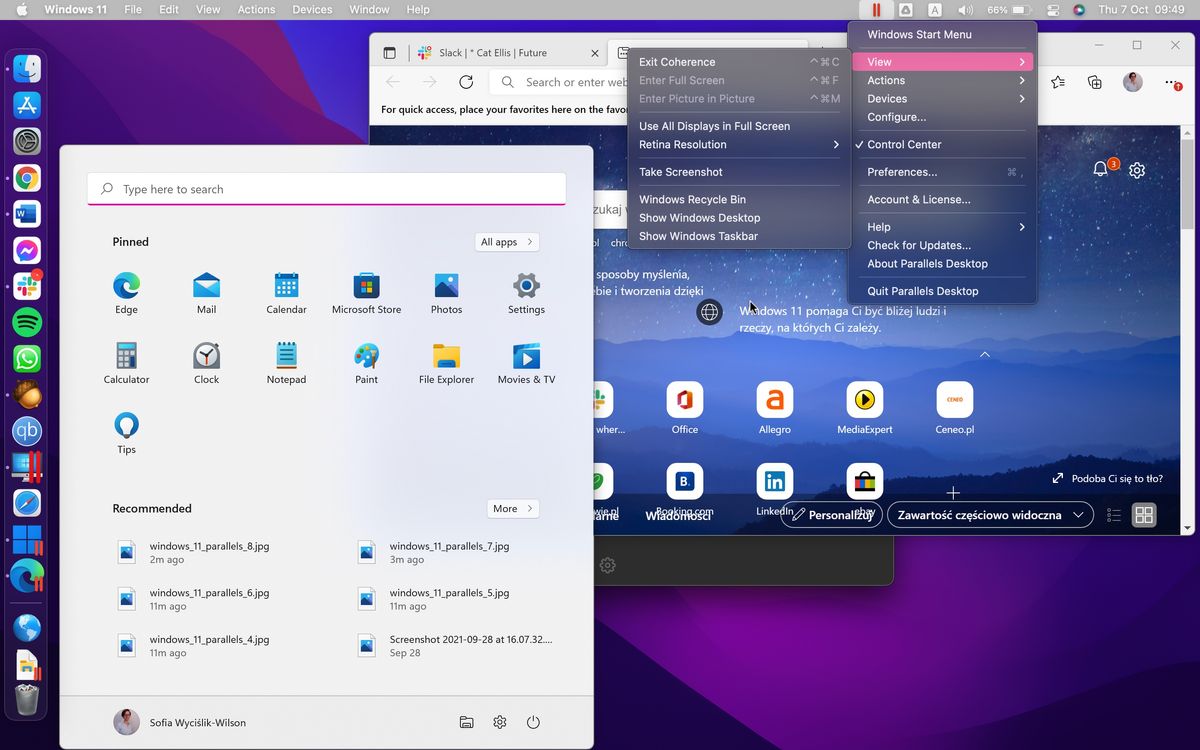Click the All apps button in the Start menu
Image resolution: width=1200 pixels, height=750 pixels.
pyautogui.click(x=507, y=241)
